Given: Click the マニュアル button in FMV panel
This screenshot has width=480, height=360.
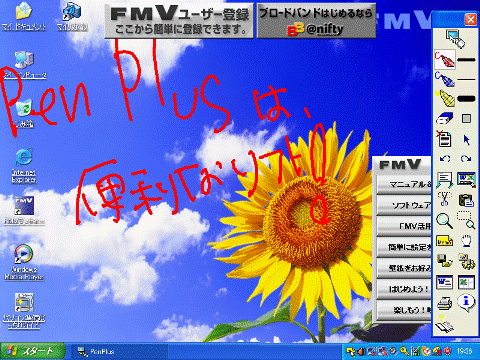Looking at the screenshot, I should 404,184.
